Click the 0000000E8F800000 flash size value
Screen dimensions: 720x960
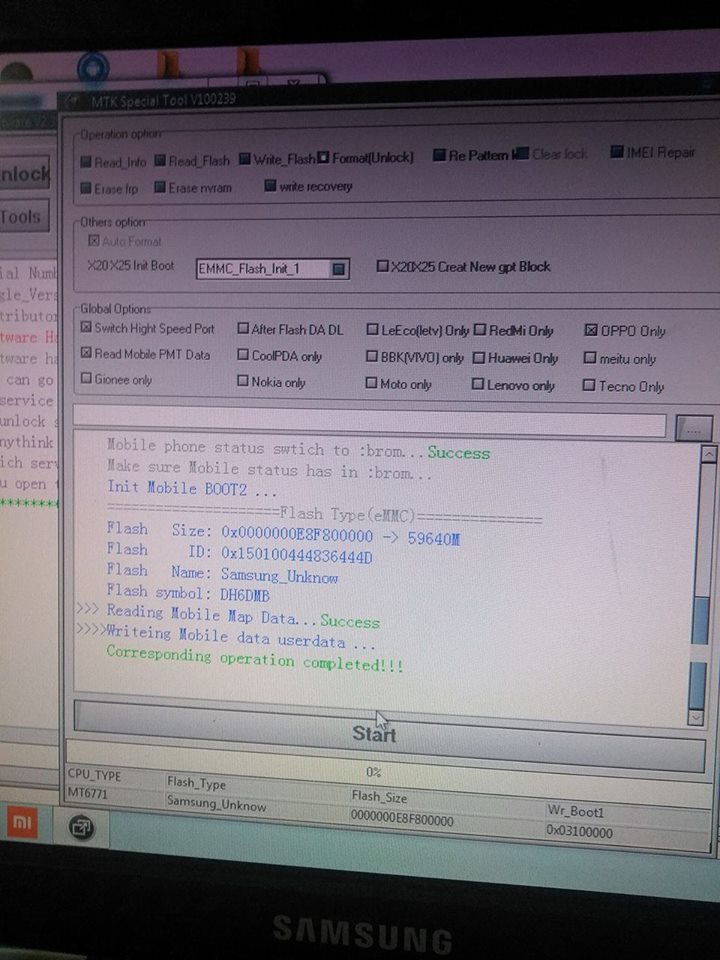tap(402, 819)
